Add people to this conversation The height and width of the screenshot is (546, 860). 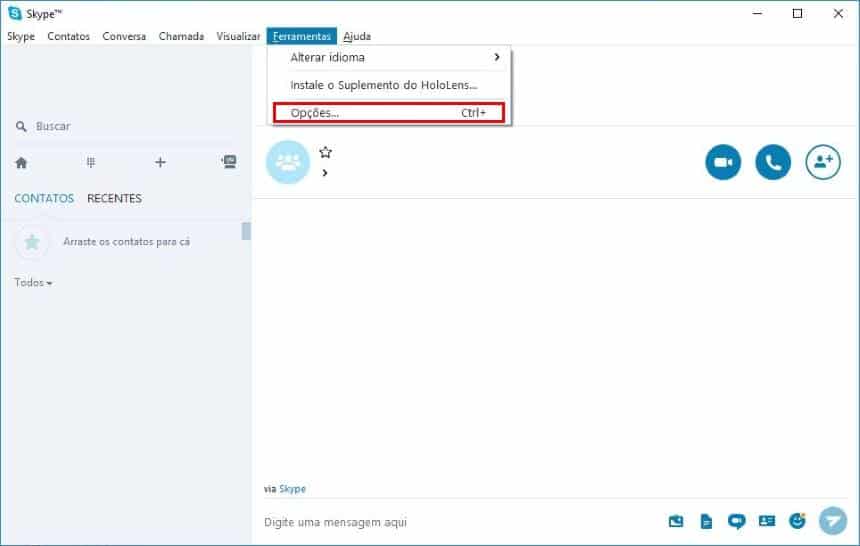(823, 162)
